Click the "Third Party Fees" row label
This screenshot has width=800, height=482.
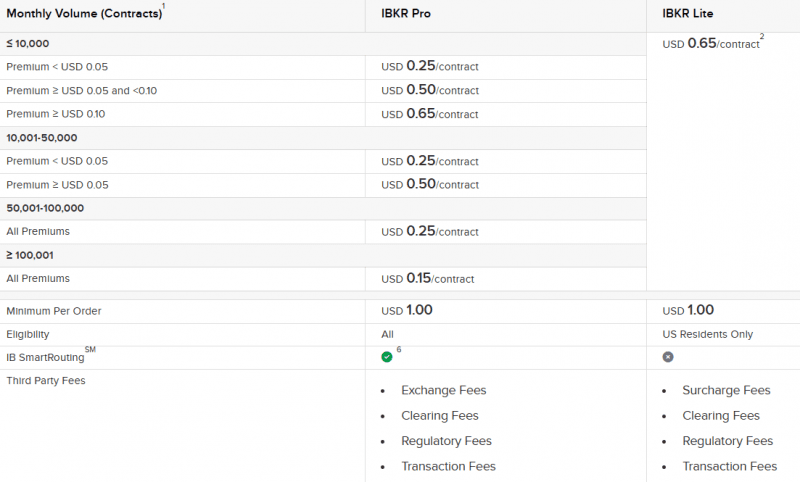pos(45,381)
